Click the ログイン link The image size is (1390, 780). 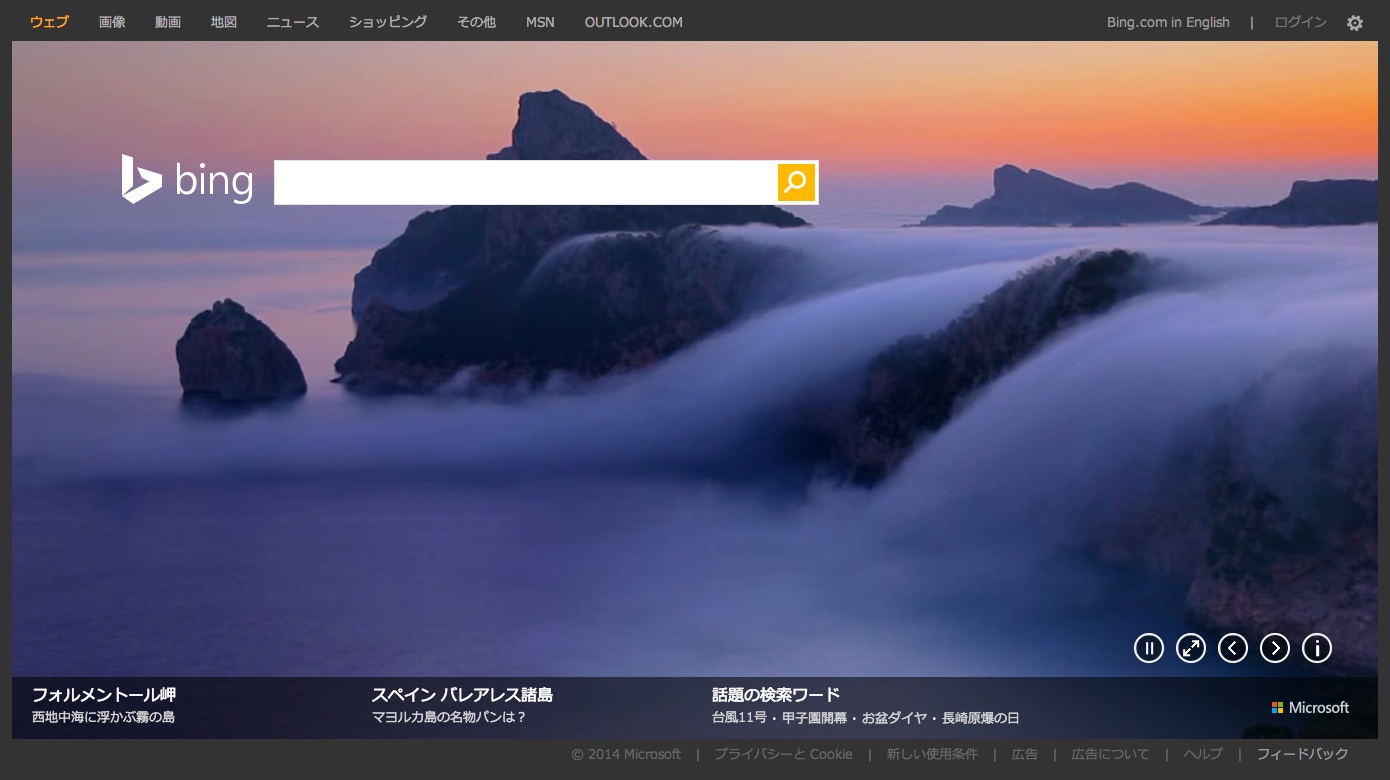[1300, 22]
